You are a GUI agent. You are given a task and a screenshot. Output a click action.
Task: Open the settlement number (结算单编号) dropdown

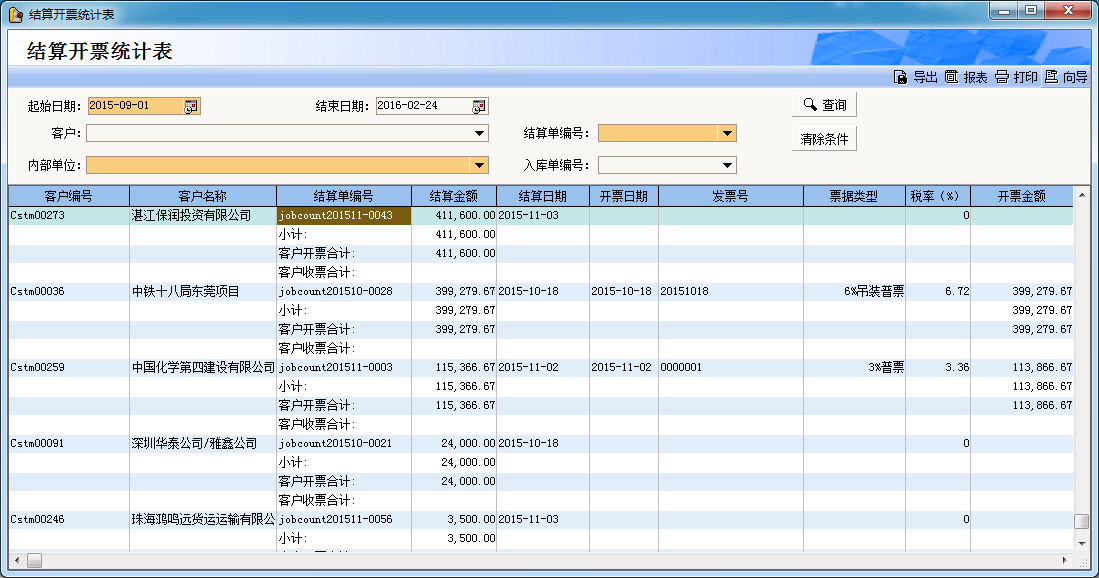coord(727,134)
